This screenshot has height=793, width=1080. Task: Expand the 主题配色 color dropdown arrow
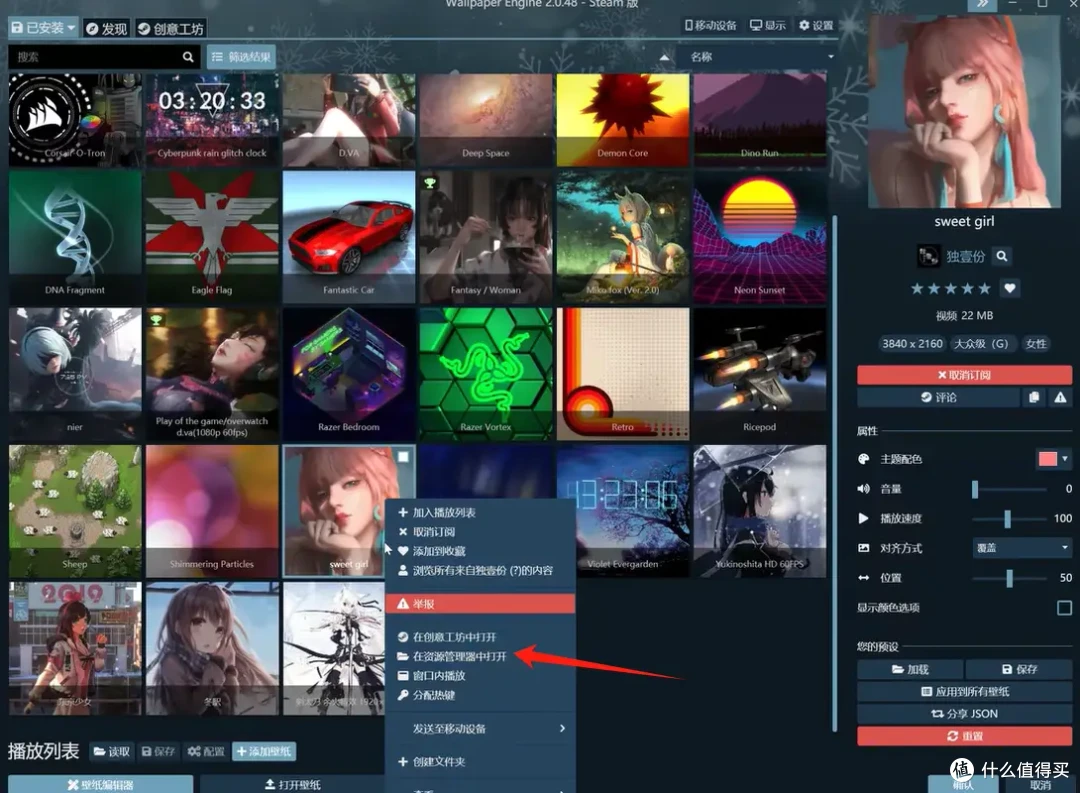pyautogui.click(x=1065, y=459)
